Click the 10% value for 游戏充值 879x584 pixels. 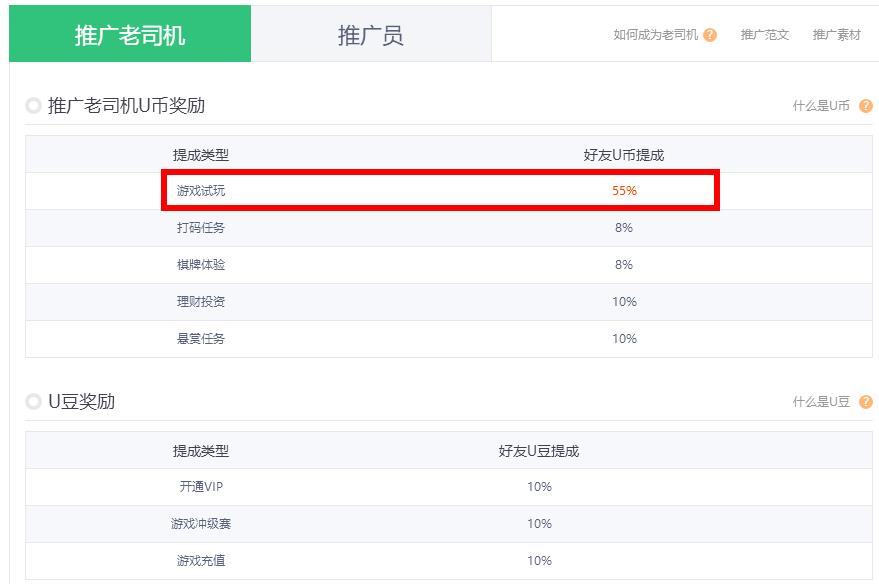pos(539,560)
